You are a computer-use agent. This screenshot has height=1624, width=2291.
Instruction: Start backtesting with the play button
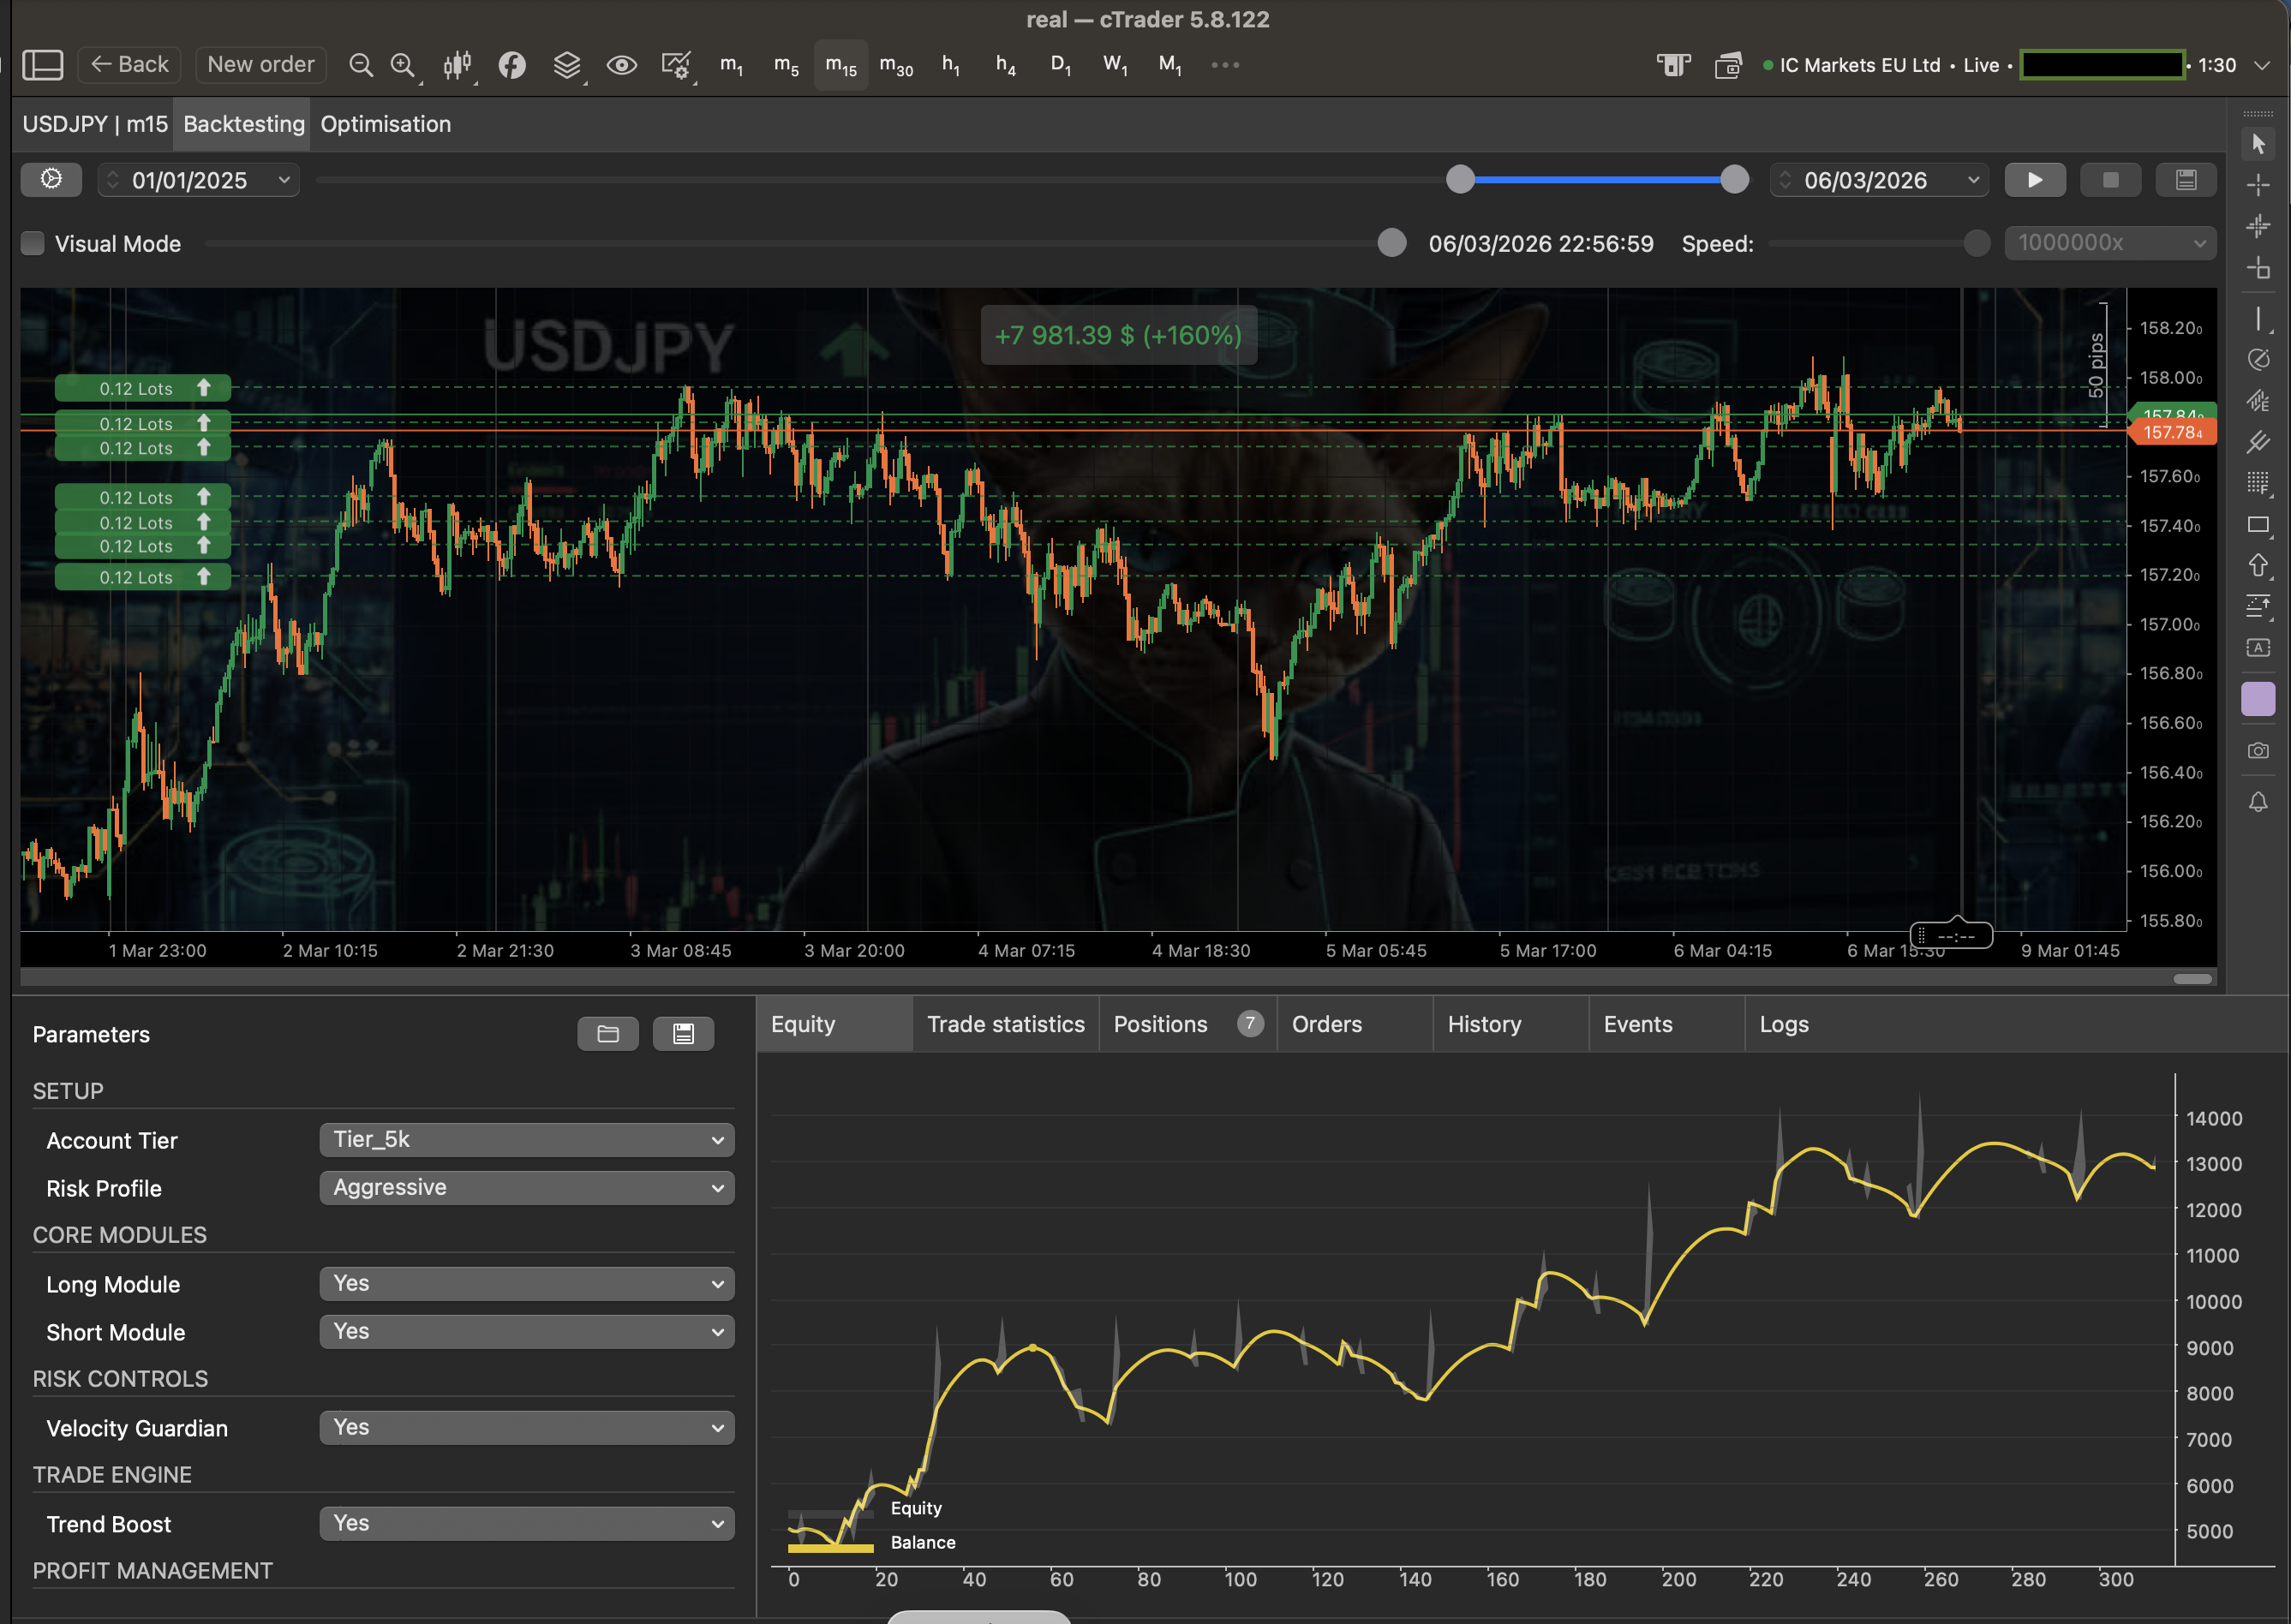[2035, 180]
